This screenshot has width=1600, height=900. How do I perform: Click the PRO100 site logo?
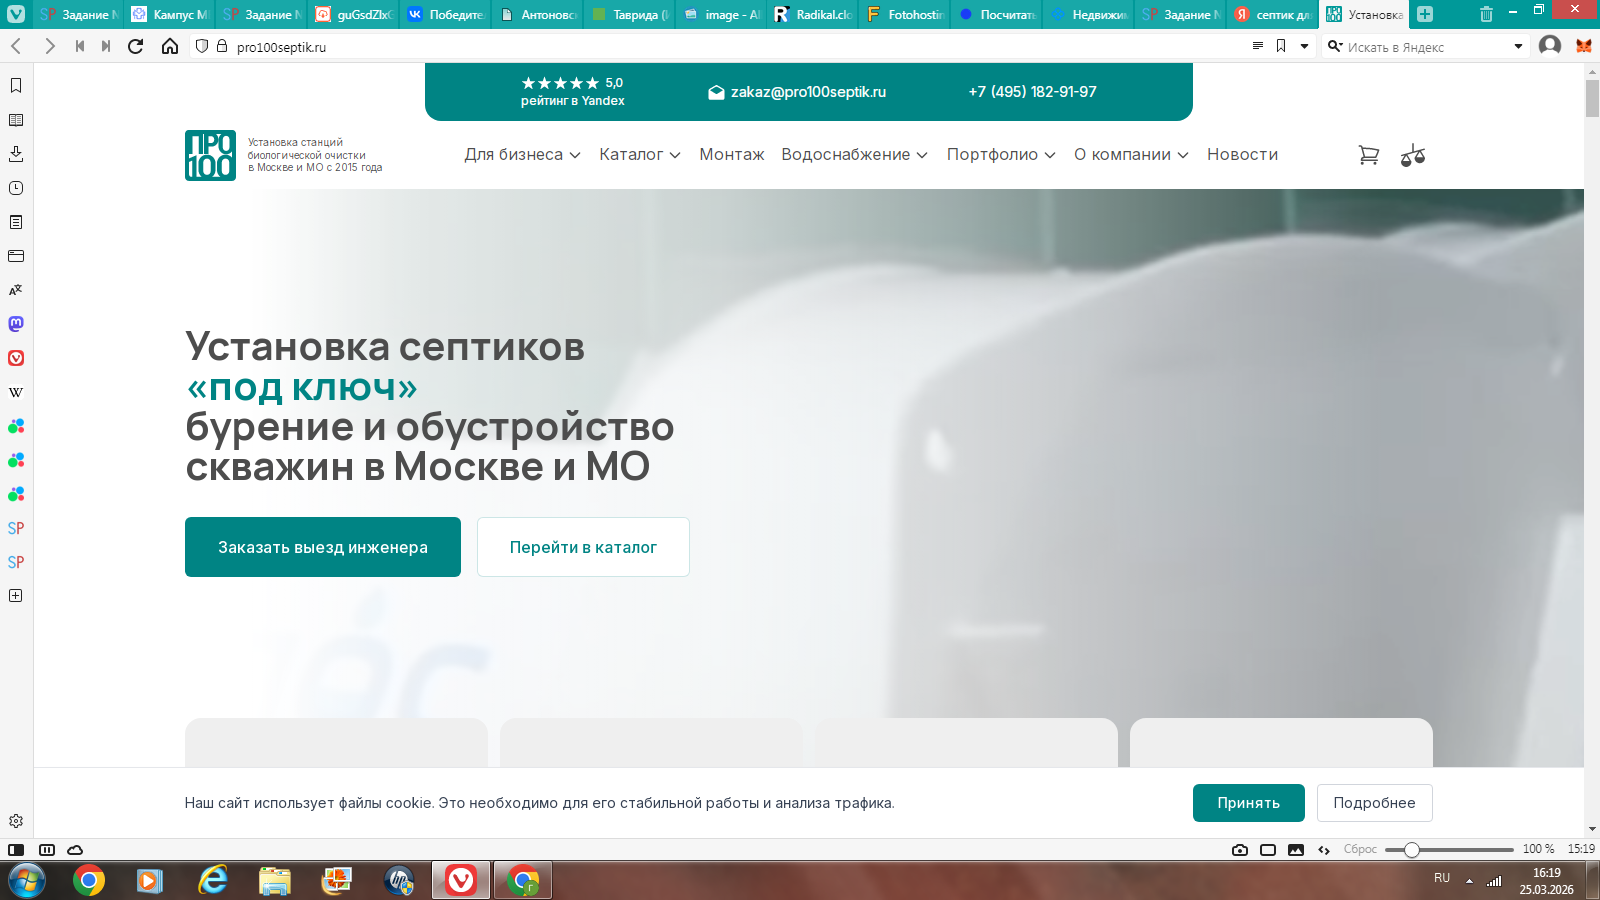(210, 155)
